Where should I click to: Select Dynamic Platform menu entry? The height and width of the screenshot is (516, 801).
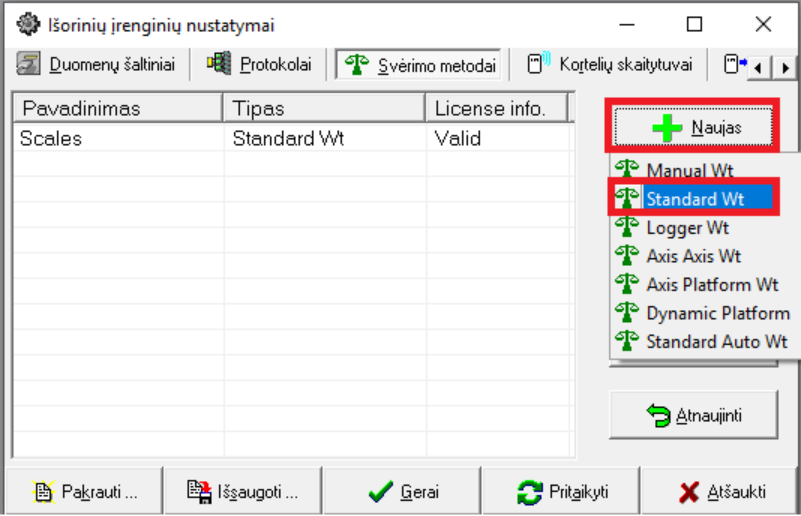coord(717,313)
